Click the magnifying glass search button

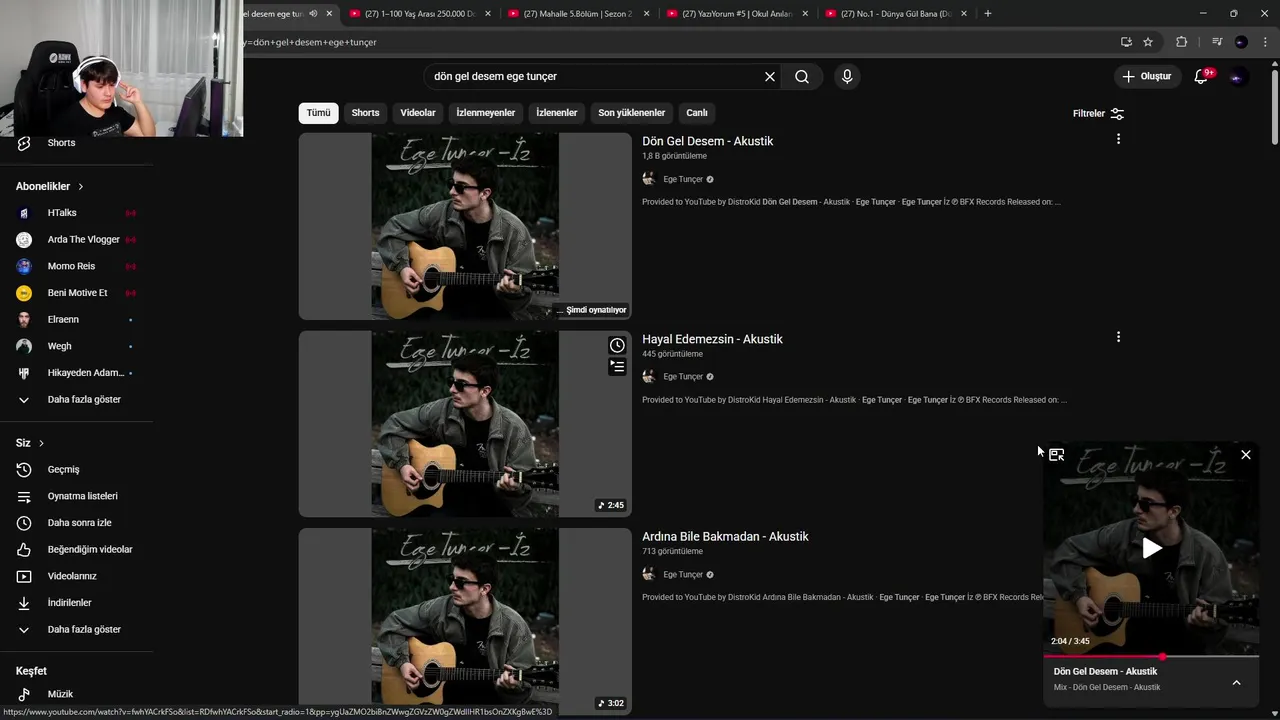(x=802, y=76)
